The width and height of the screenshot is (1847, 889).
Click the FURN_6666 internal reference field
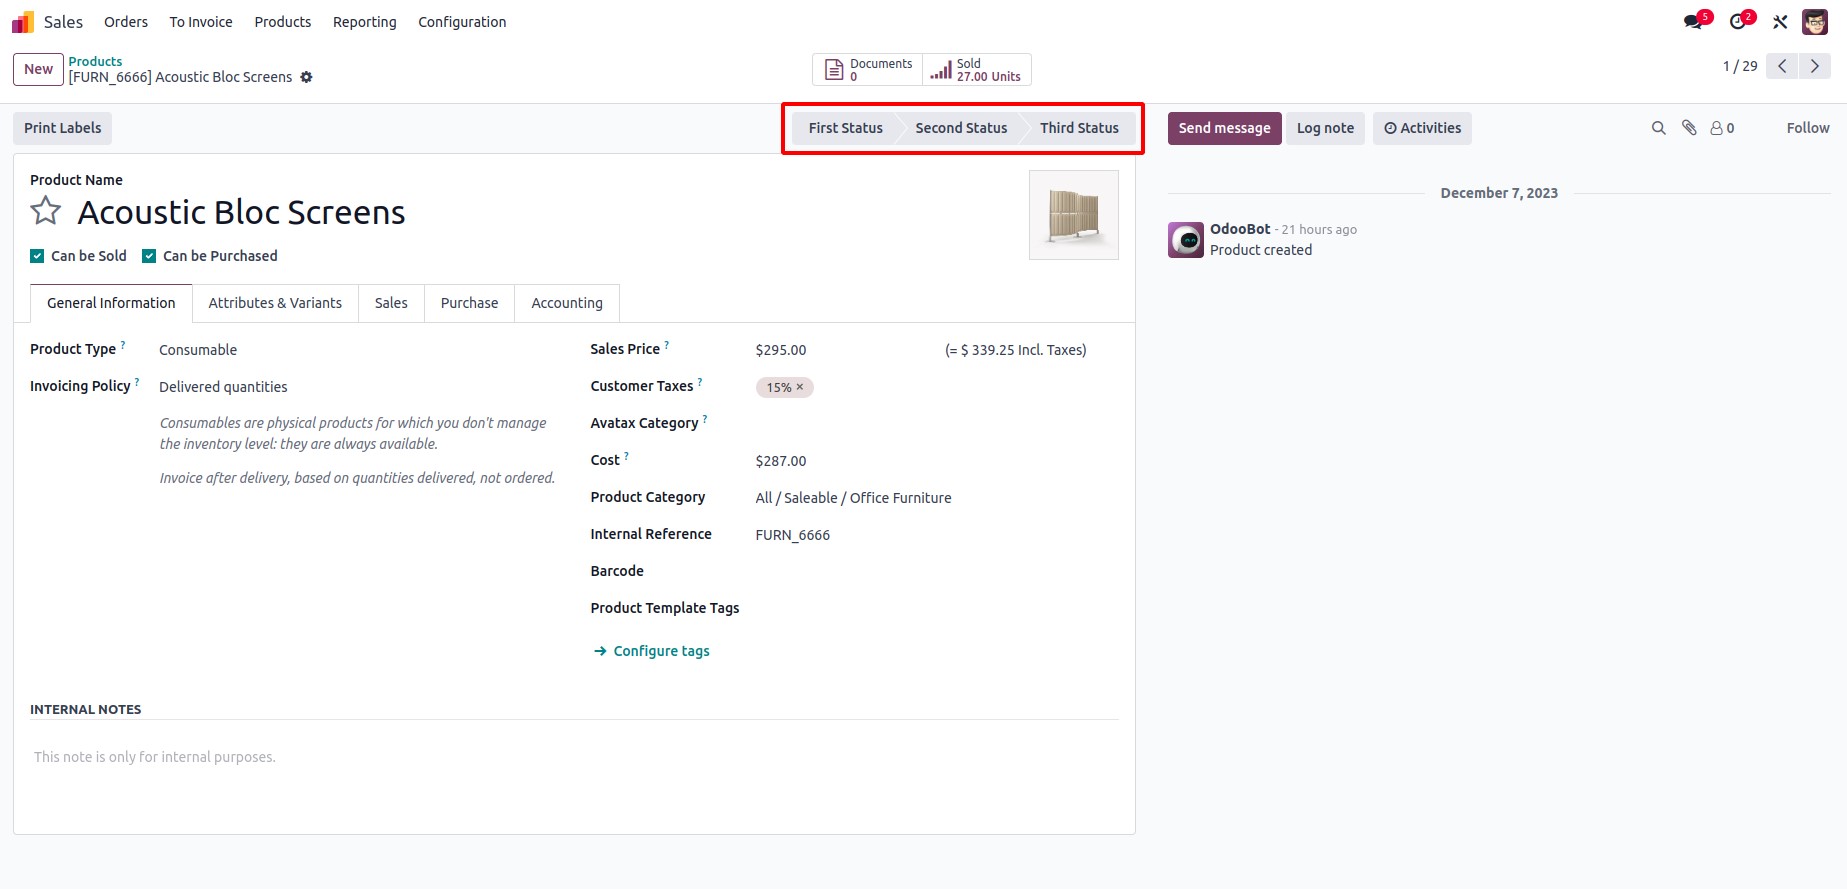[x=936, y=535]
